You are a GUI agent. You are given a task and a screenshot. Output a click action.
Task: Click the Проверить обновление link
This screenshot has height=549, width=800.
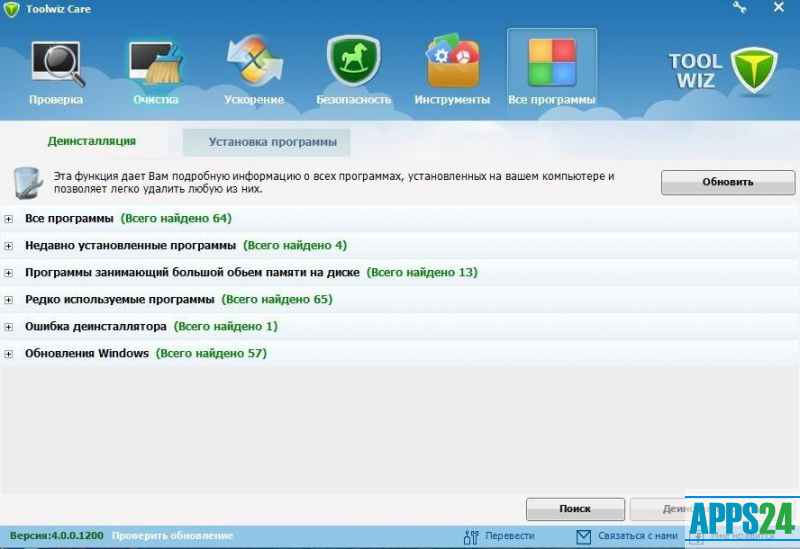[x=172, y=536]
